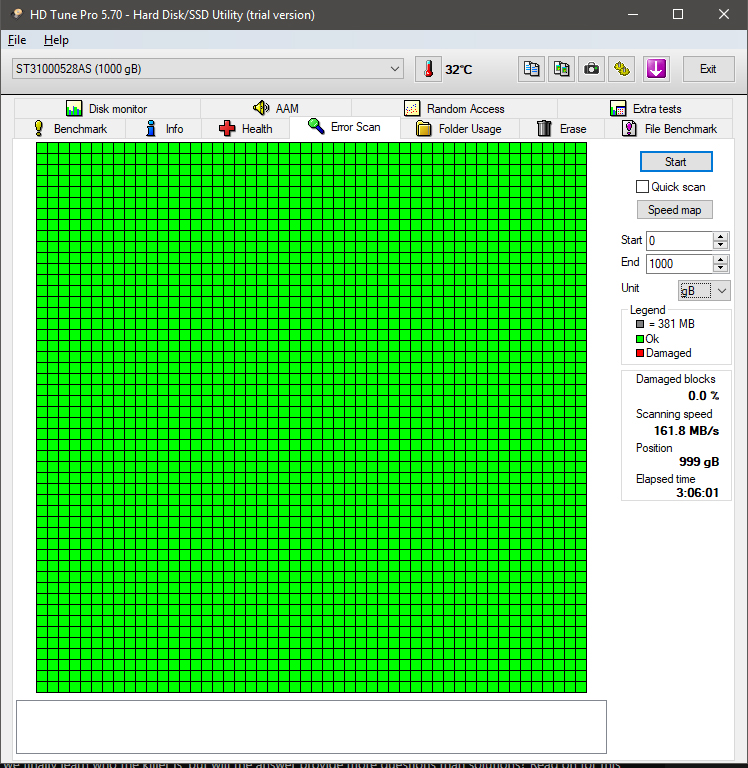
Task: Click the Exit button
Action: point(708,69)
